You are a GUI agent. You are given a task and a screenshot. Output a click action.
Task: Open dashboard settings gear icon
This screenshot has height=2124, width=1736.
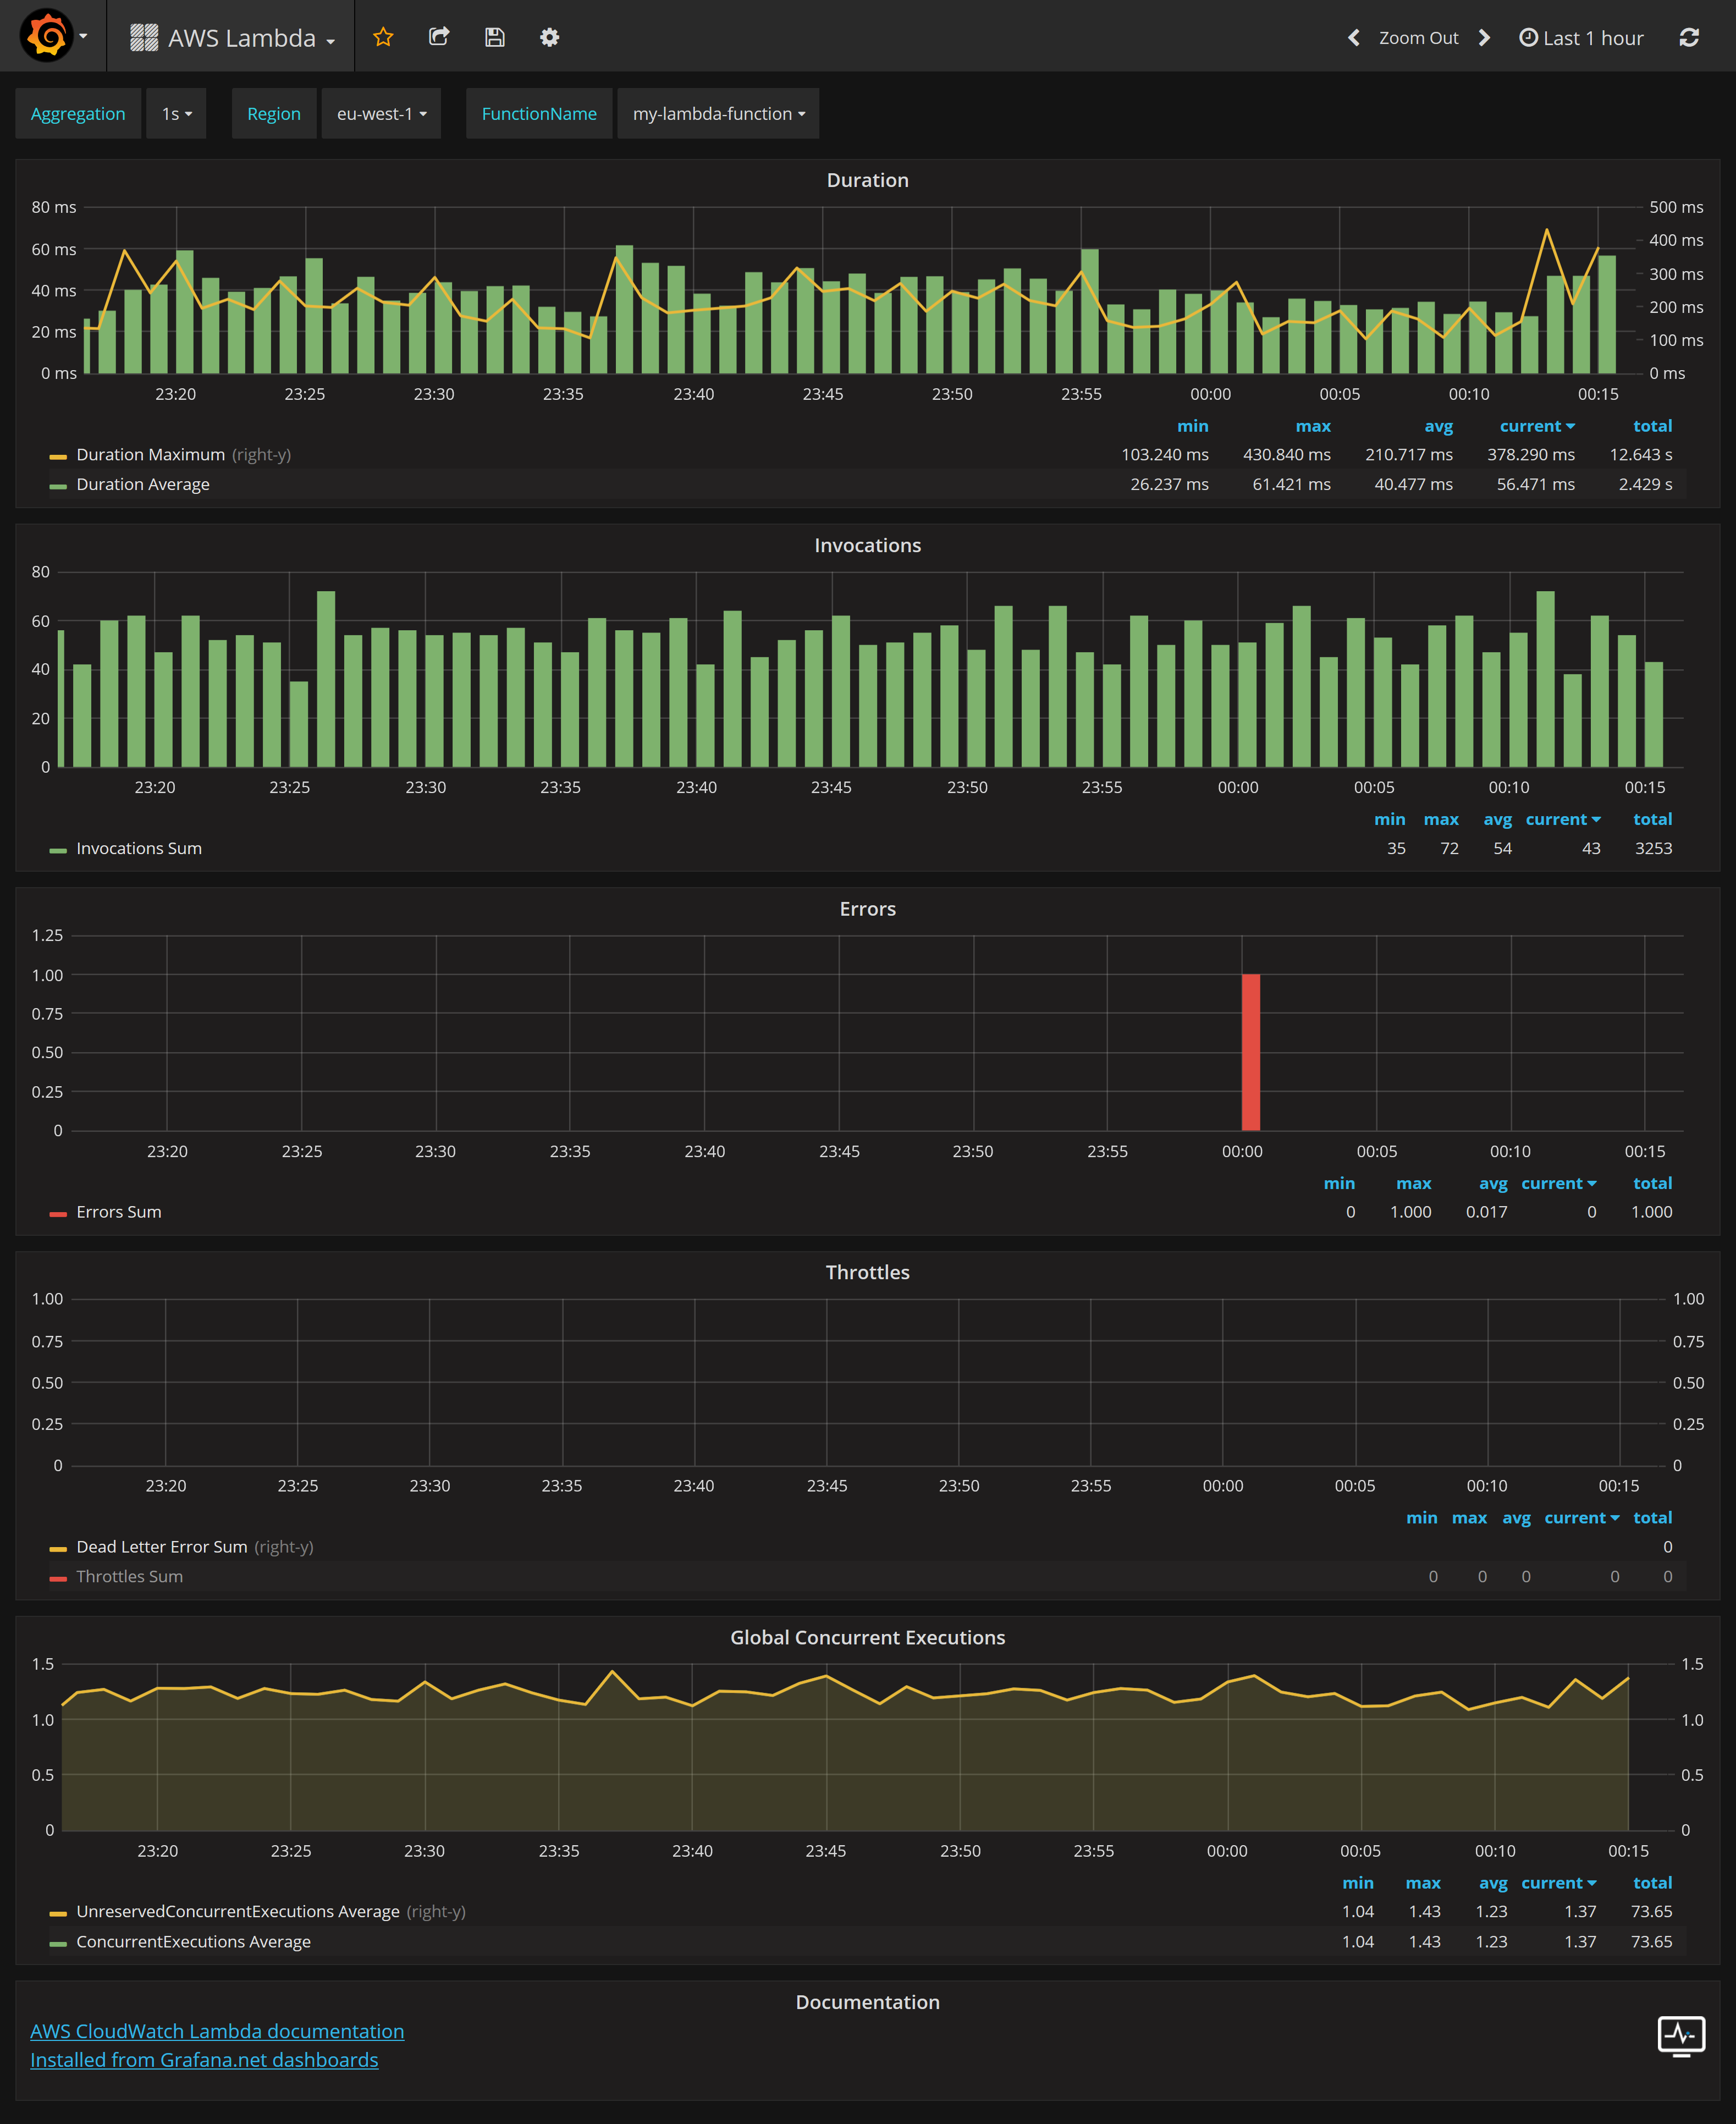[x=549, y=37]
